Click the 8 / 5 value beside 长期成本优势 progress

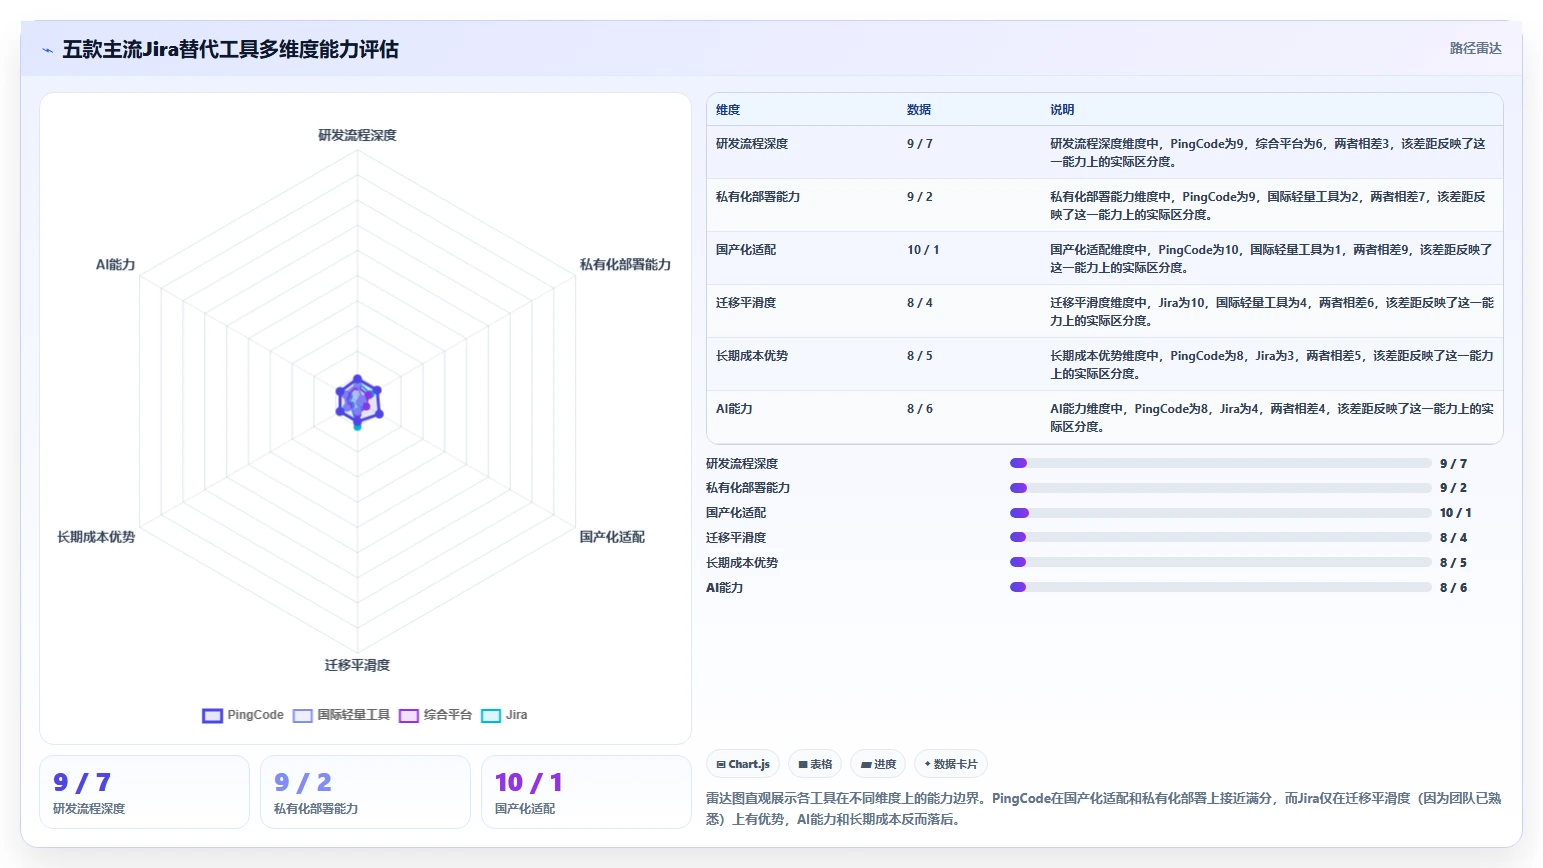coord(1453,563)
